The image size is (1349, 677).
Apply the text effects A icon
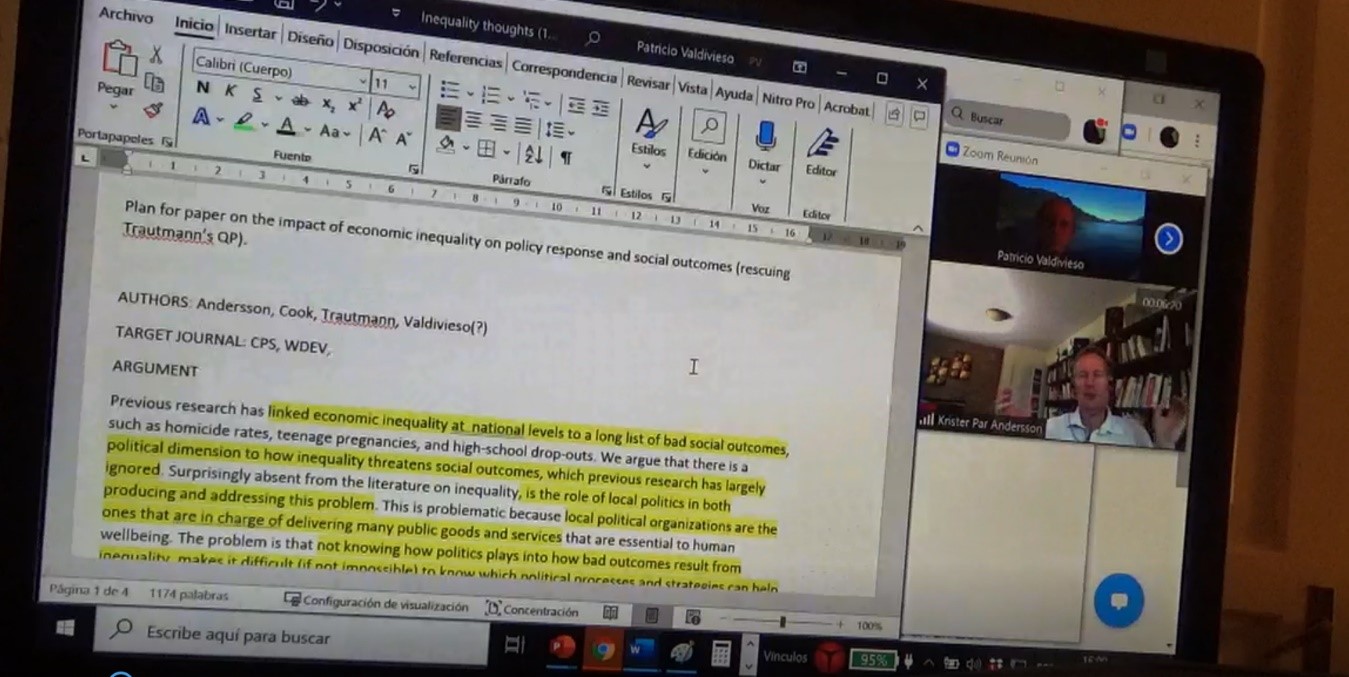coord(201,117)
